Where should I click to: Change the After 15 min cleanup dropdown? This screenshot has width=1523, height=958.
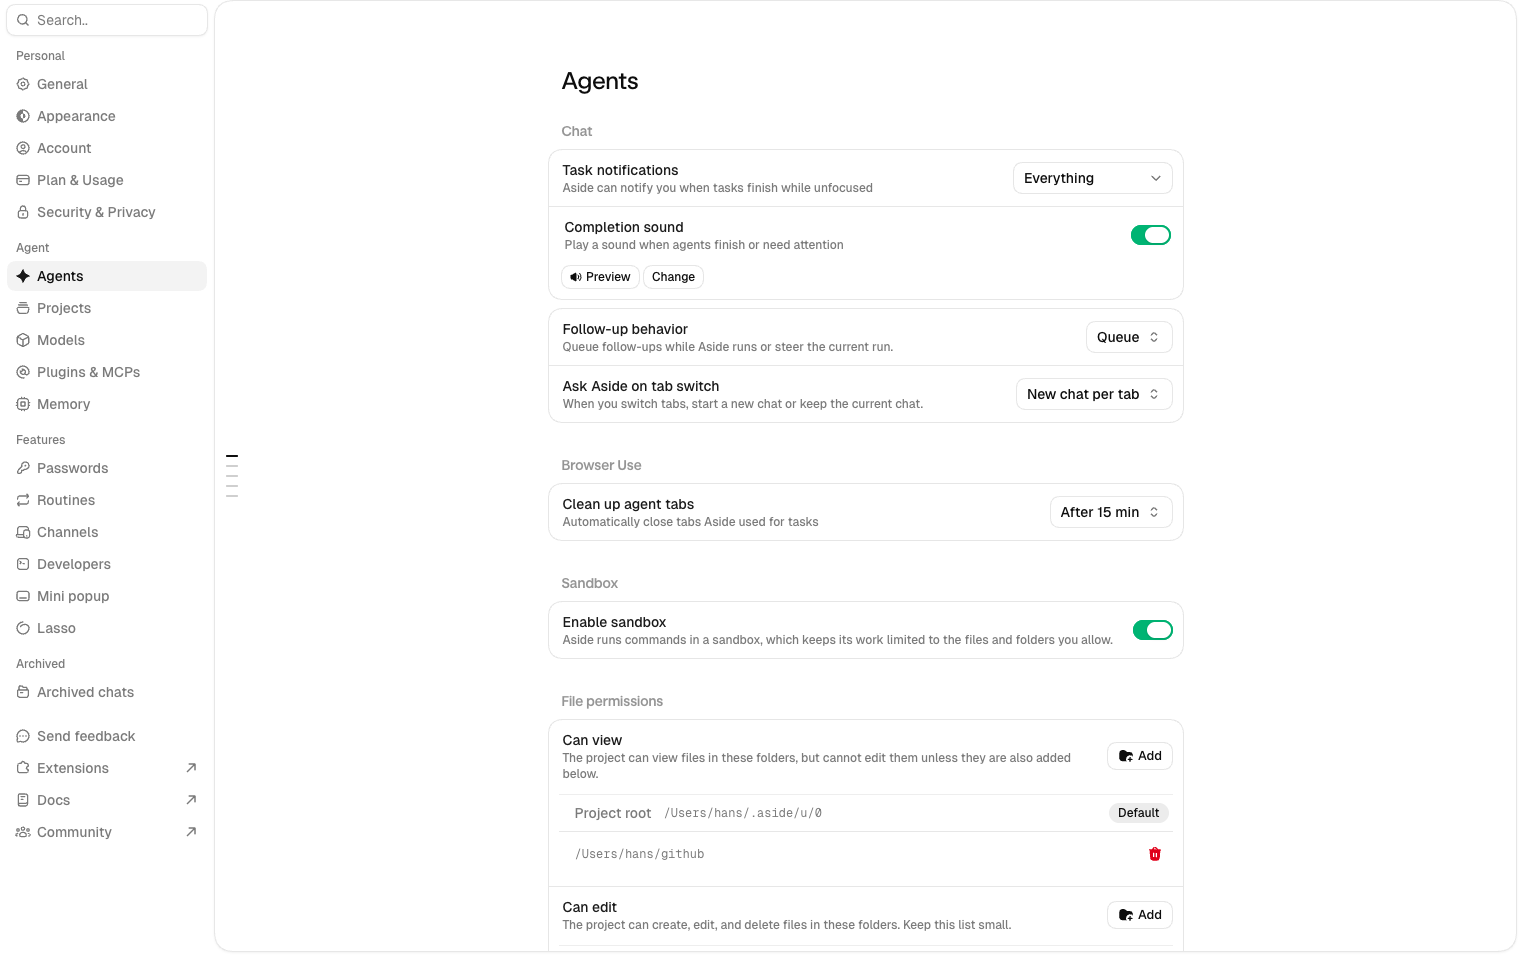tap(1111, 512)
